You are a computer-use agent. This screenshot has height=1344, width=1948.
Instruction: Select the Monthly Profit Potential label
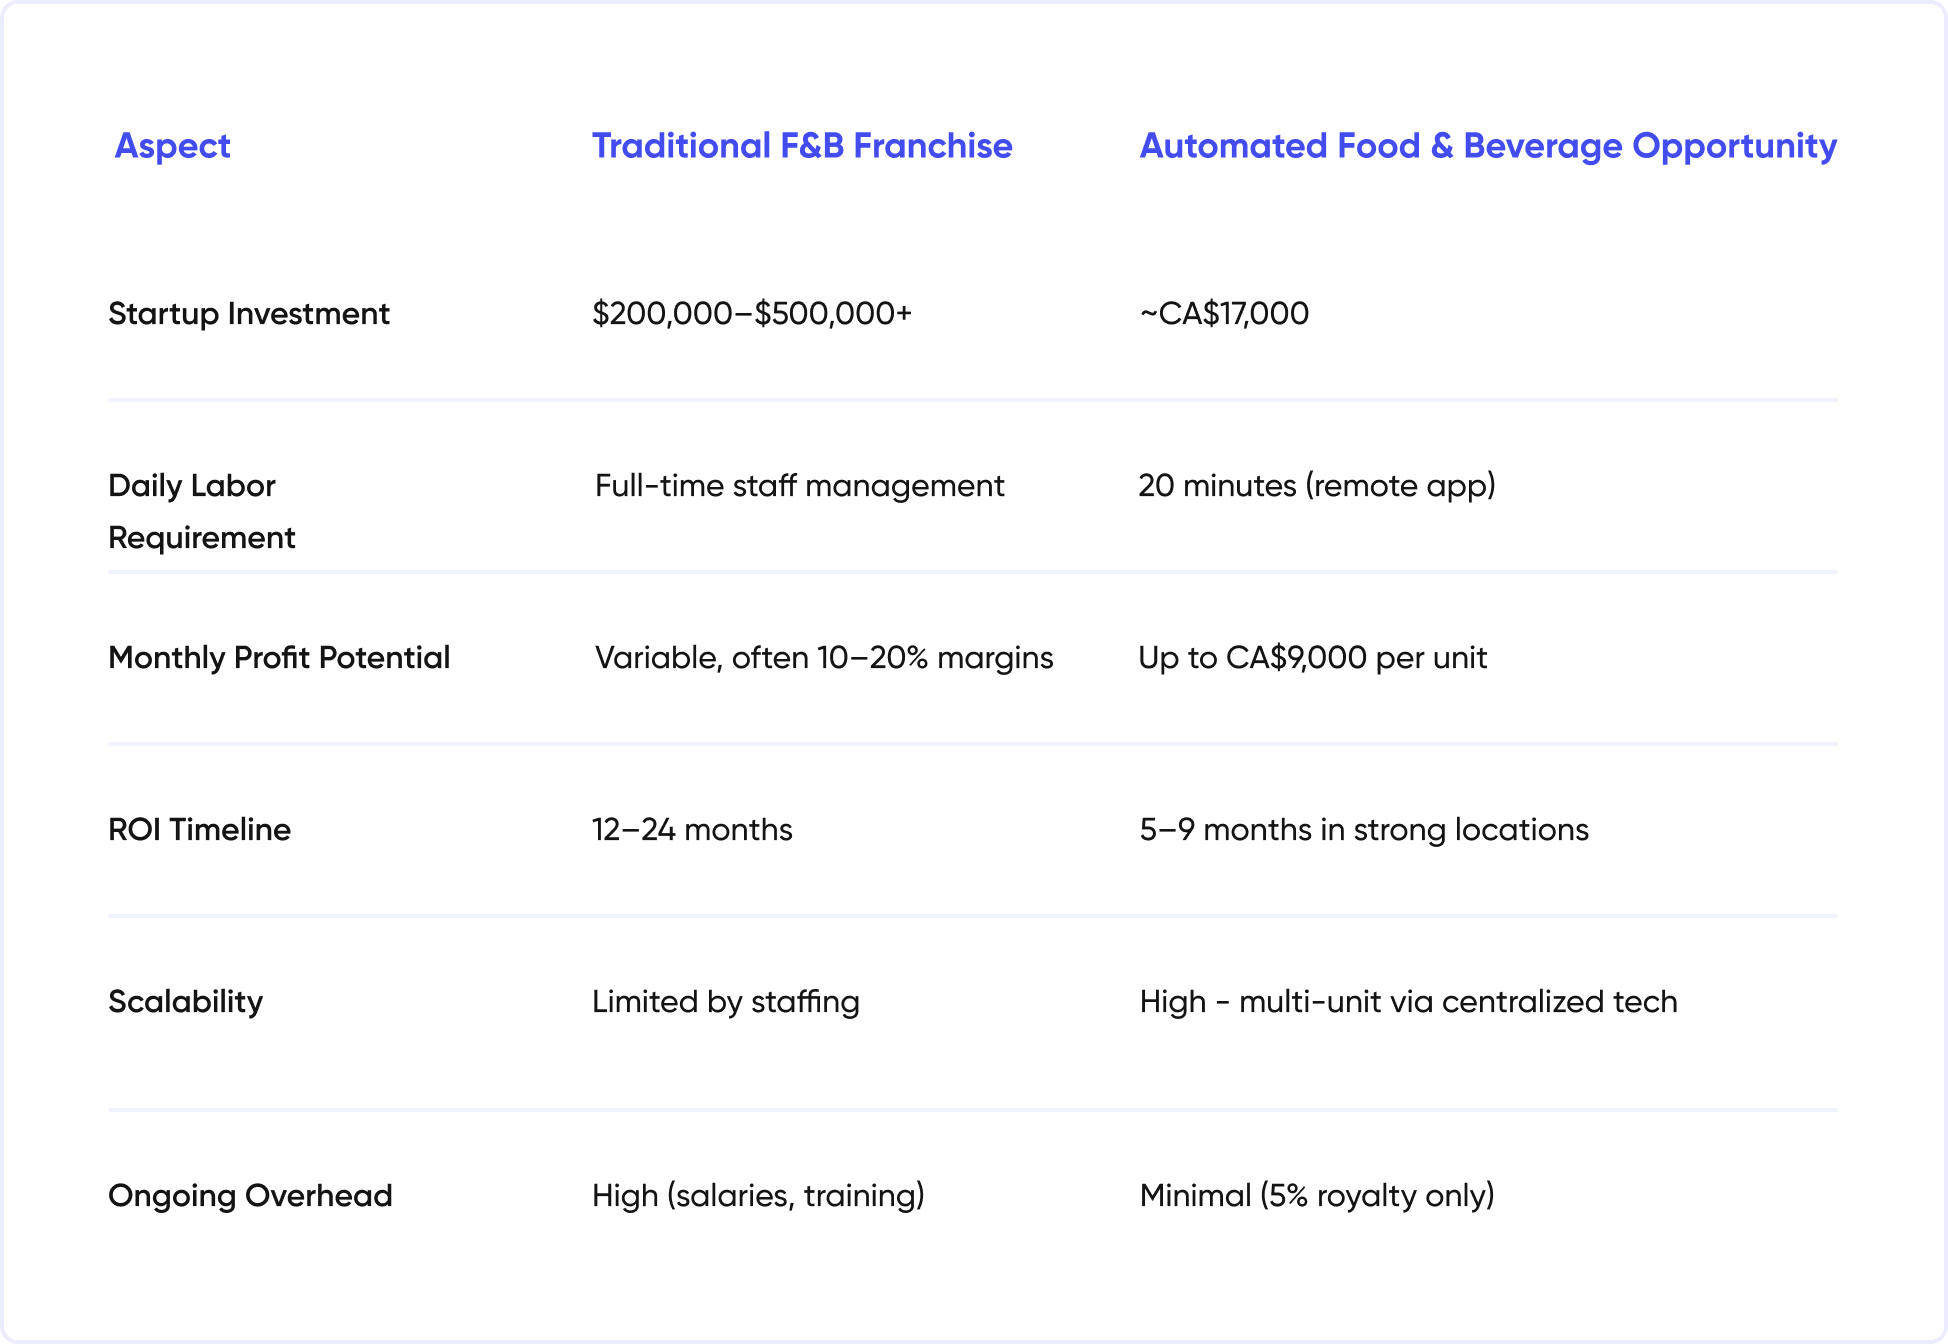pos(279,658)
